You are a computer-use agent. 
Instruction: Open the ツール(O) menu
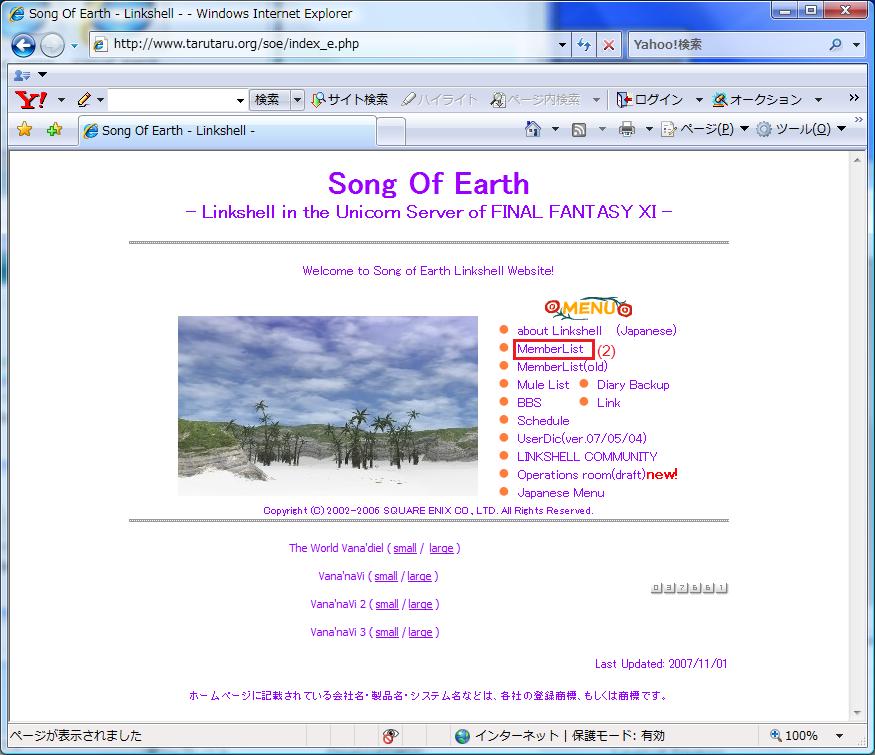pyautogui.click(x=801, y=129)
